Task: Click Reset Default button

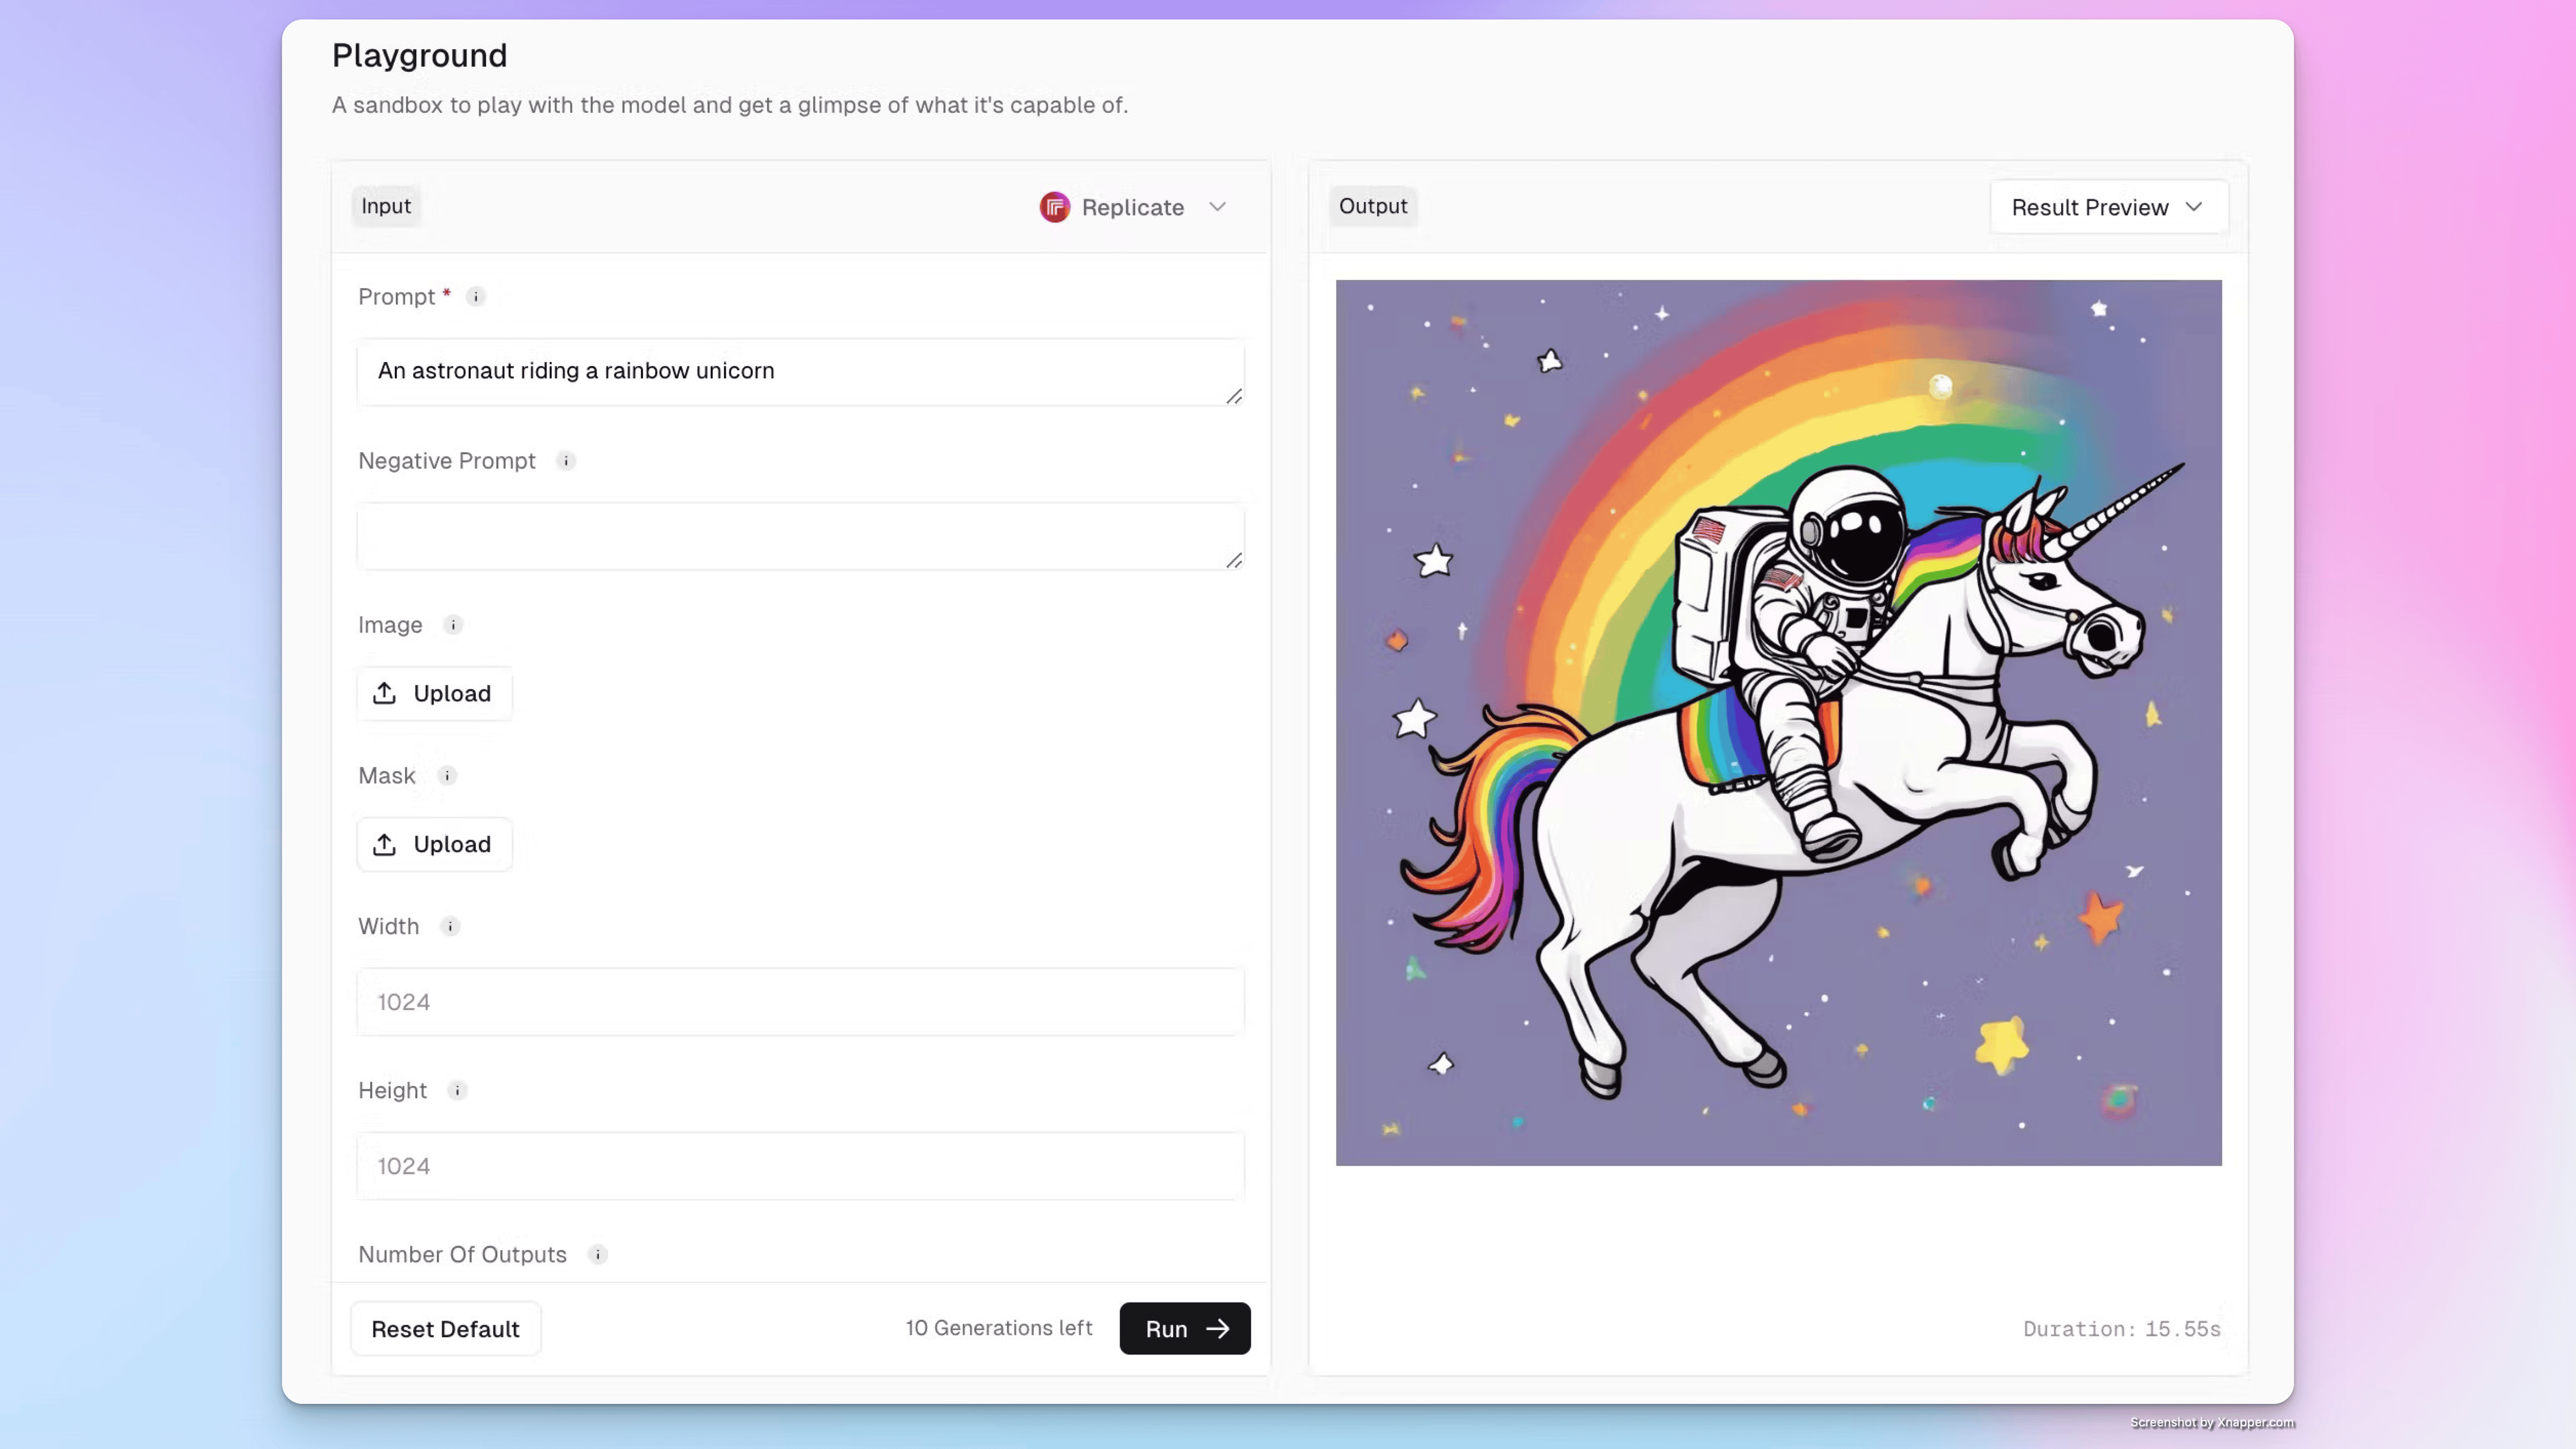Action: (445, 1329)
